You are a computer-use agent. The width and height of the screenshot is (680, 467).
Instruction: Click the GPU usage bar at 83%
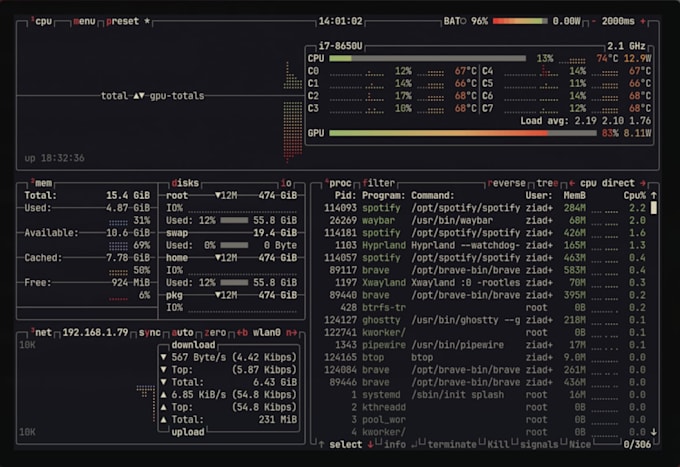pos(462,133)
